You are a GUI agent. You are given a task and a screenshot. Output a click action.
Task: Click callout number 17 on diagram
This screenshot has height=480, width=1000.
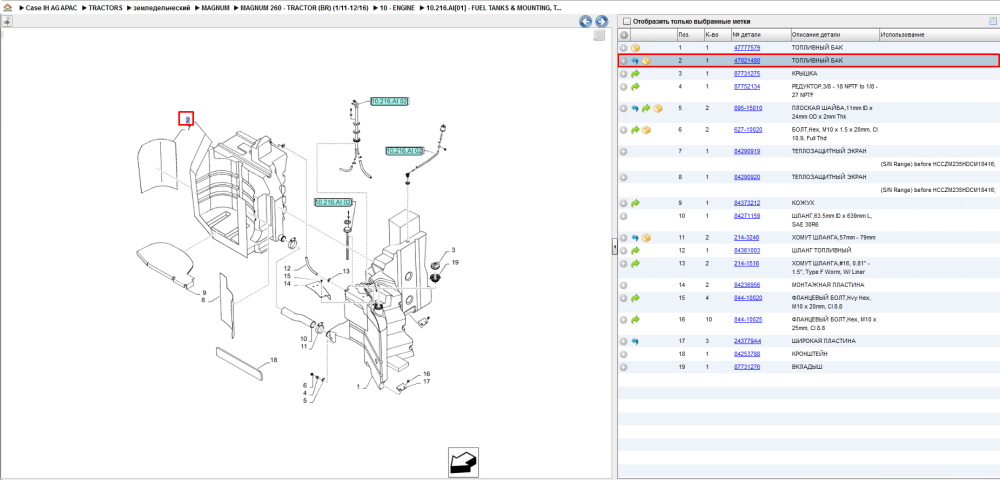tap(427, 381)
